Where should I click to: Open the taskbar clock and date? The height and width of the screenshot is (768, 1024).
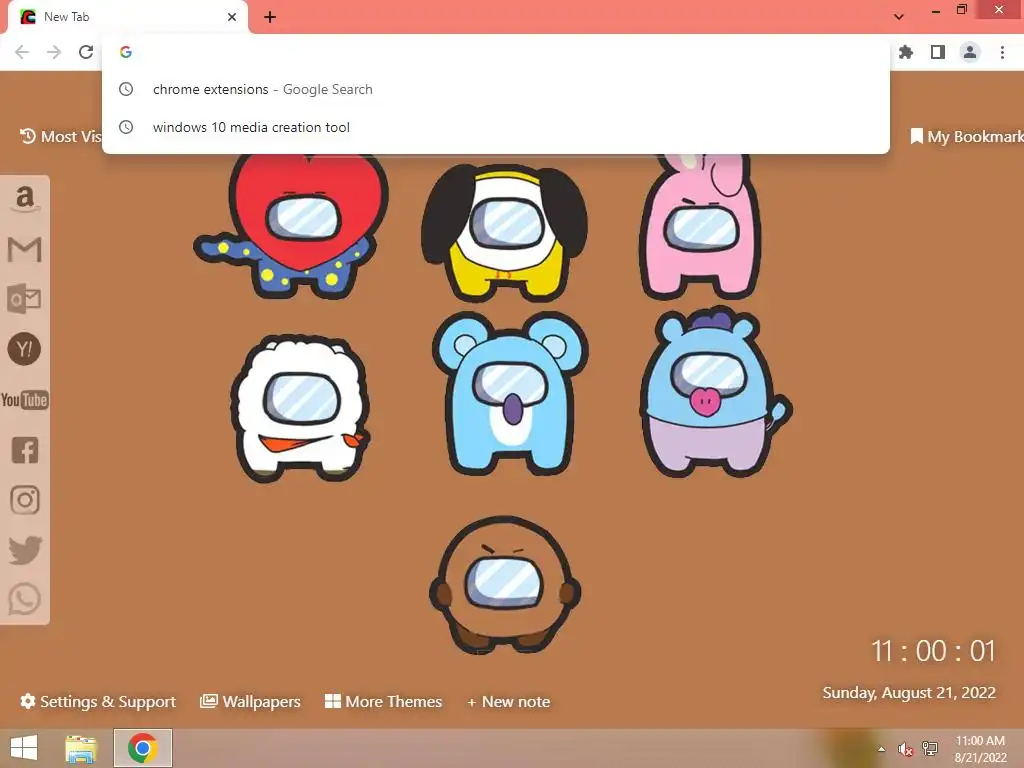click(980, 749)
